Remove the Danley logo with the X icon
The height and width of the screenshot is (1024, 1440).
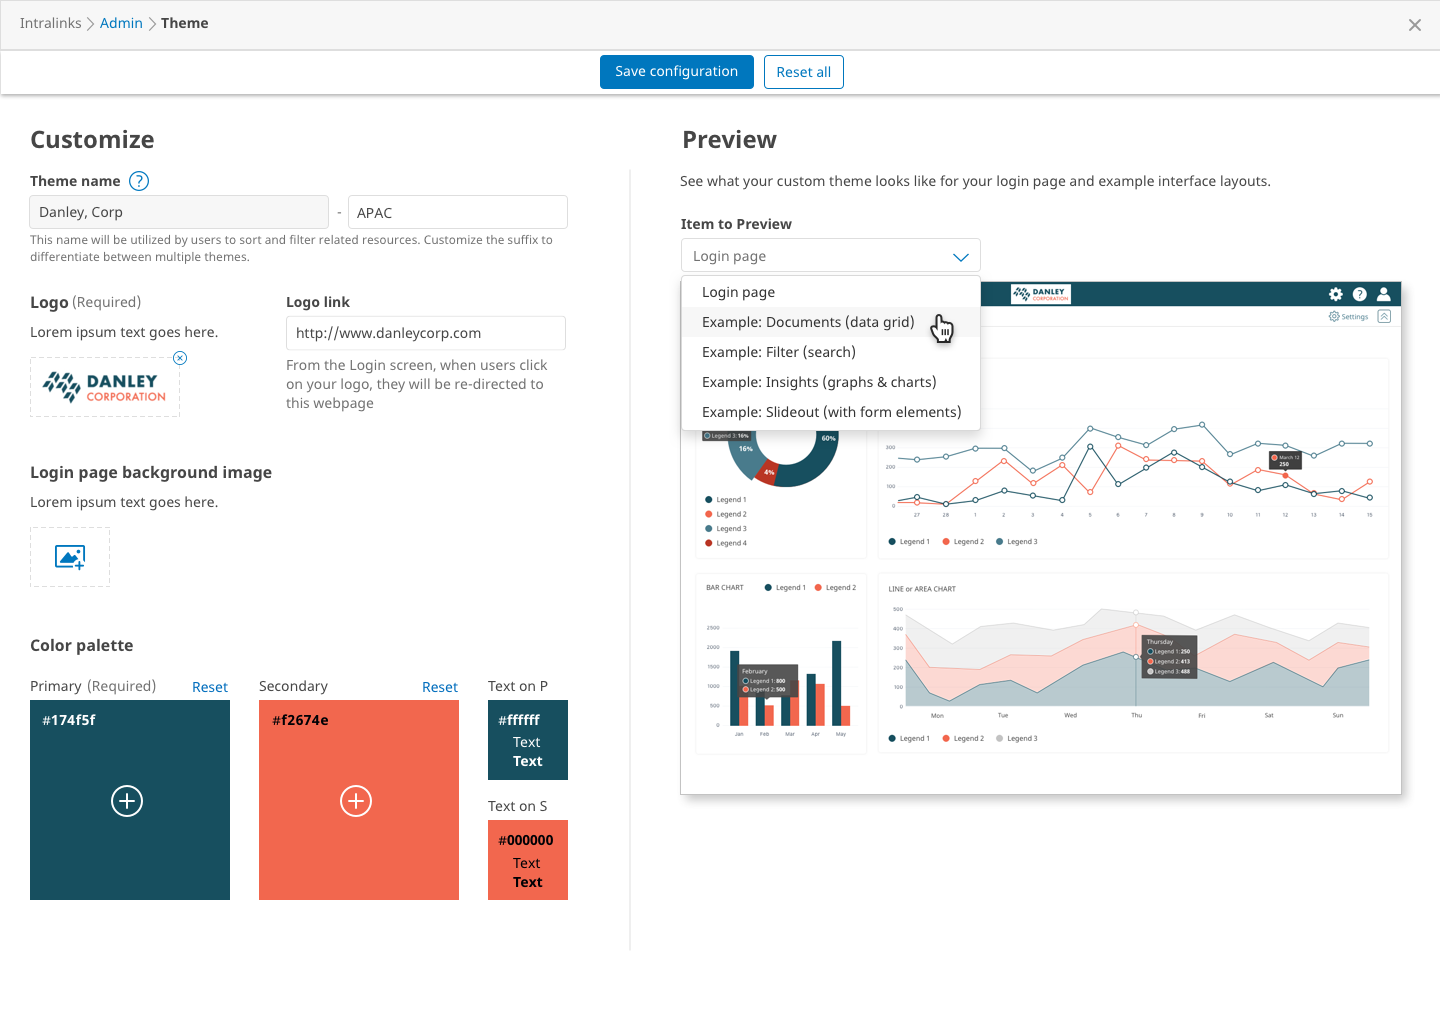[180, 358]
